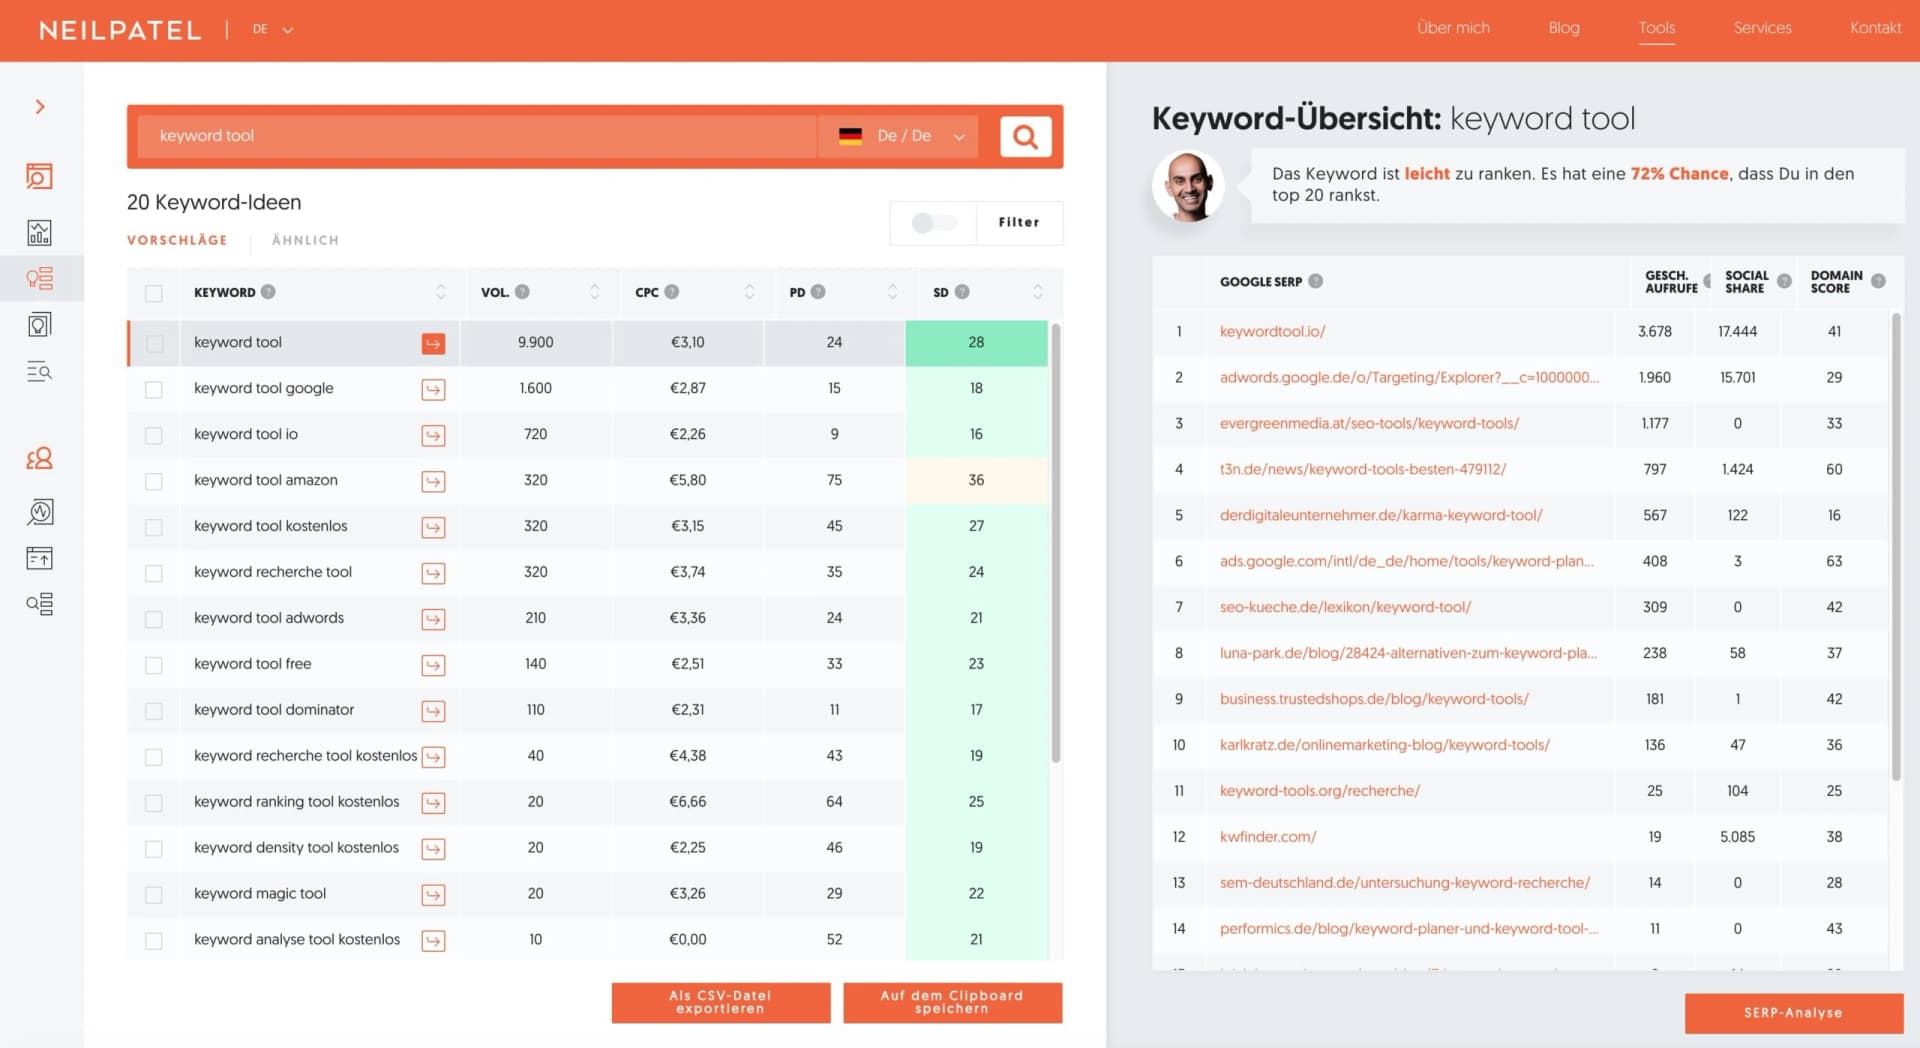
Task: Click the highlighted keyword ideas sidebar icon
Action: [x=40, y=279]
